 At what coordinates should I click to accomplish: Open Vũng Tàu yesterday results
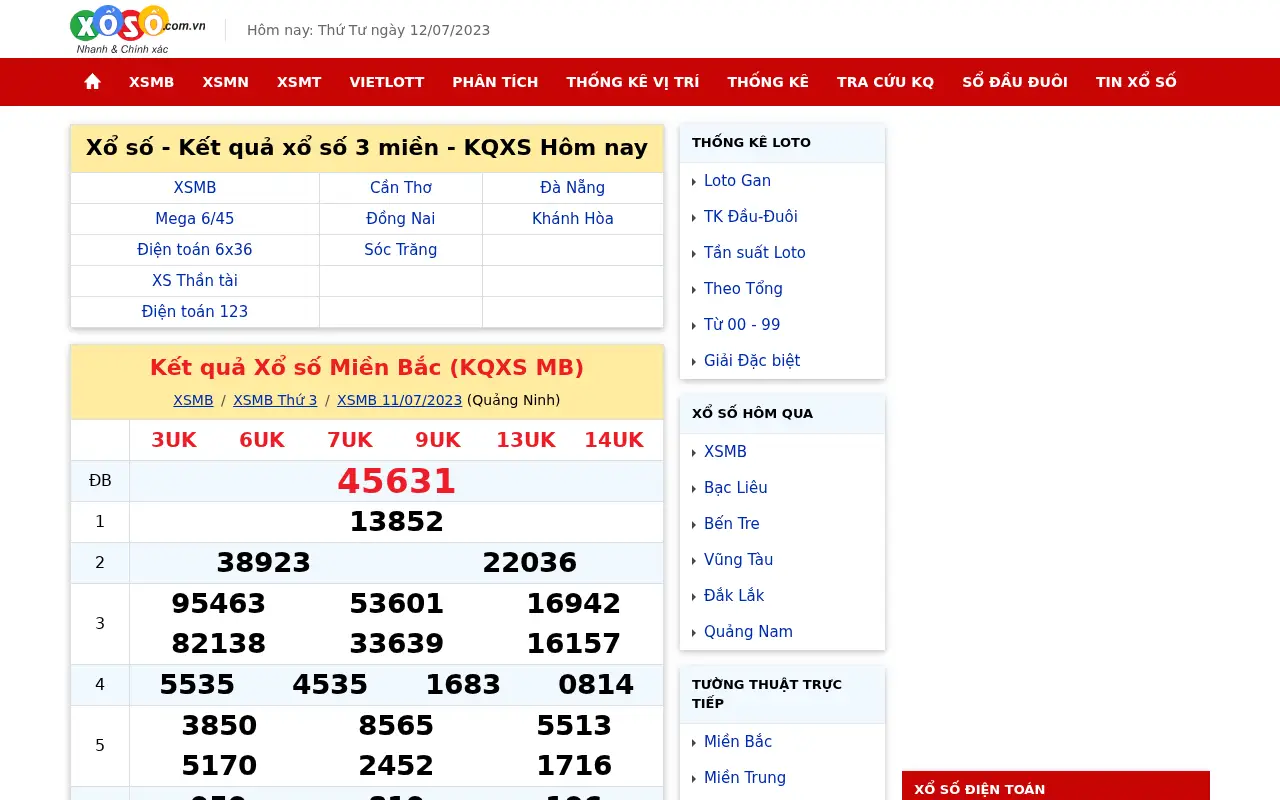tap(738, 560)
